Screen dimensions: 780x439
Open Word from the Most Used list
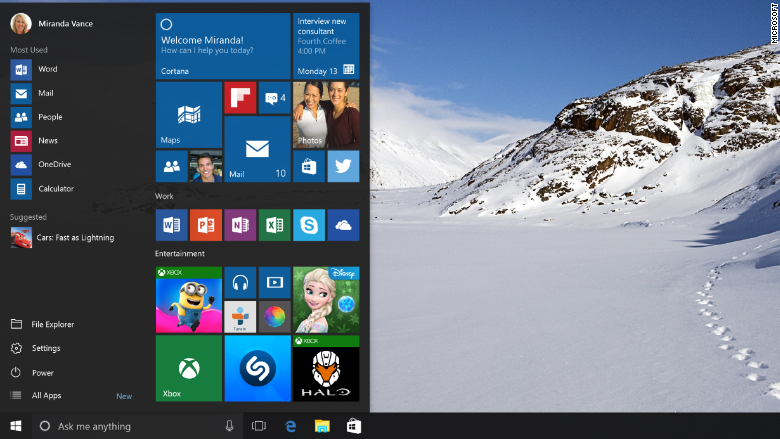tap(35, 70)
